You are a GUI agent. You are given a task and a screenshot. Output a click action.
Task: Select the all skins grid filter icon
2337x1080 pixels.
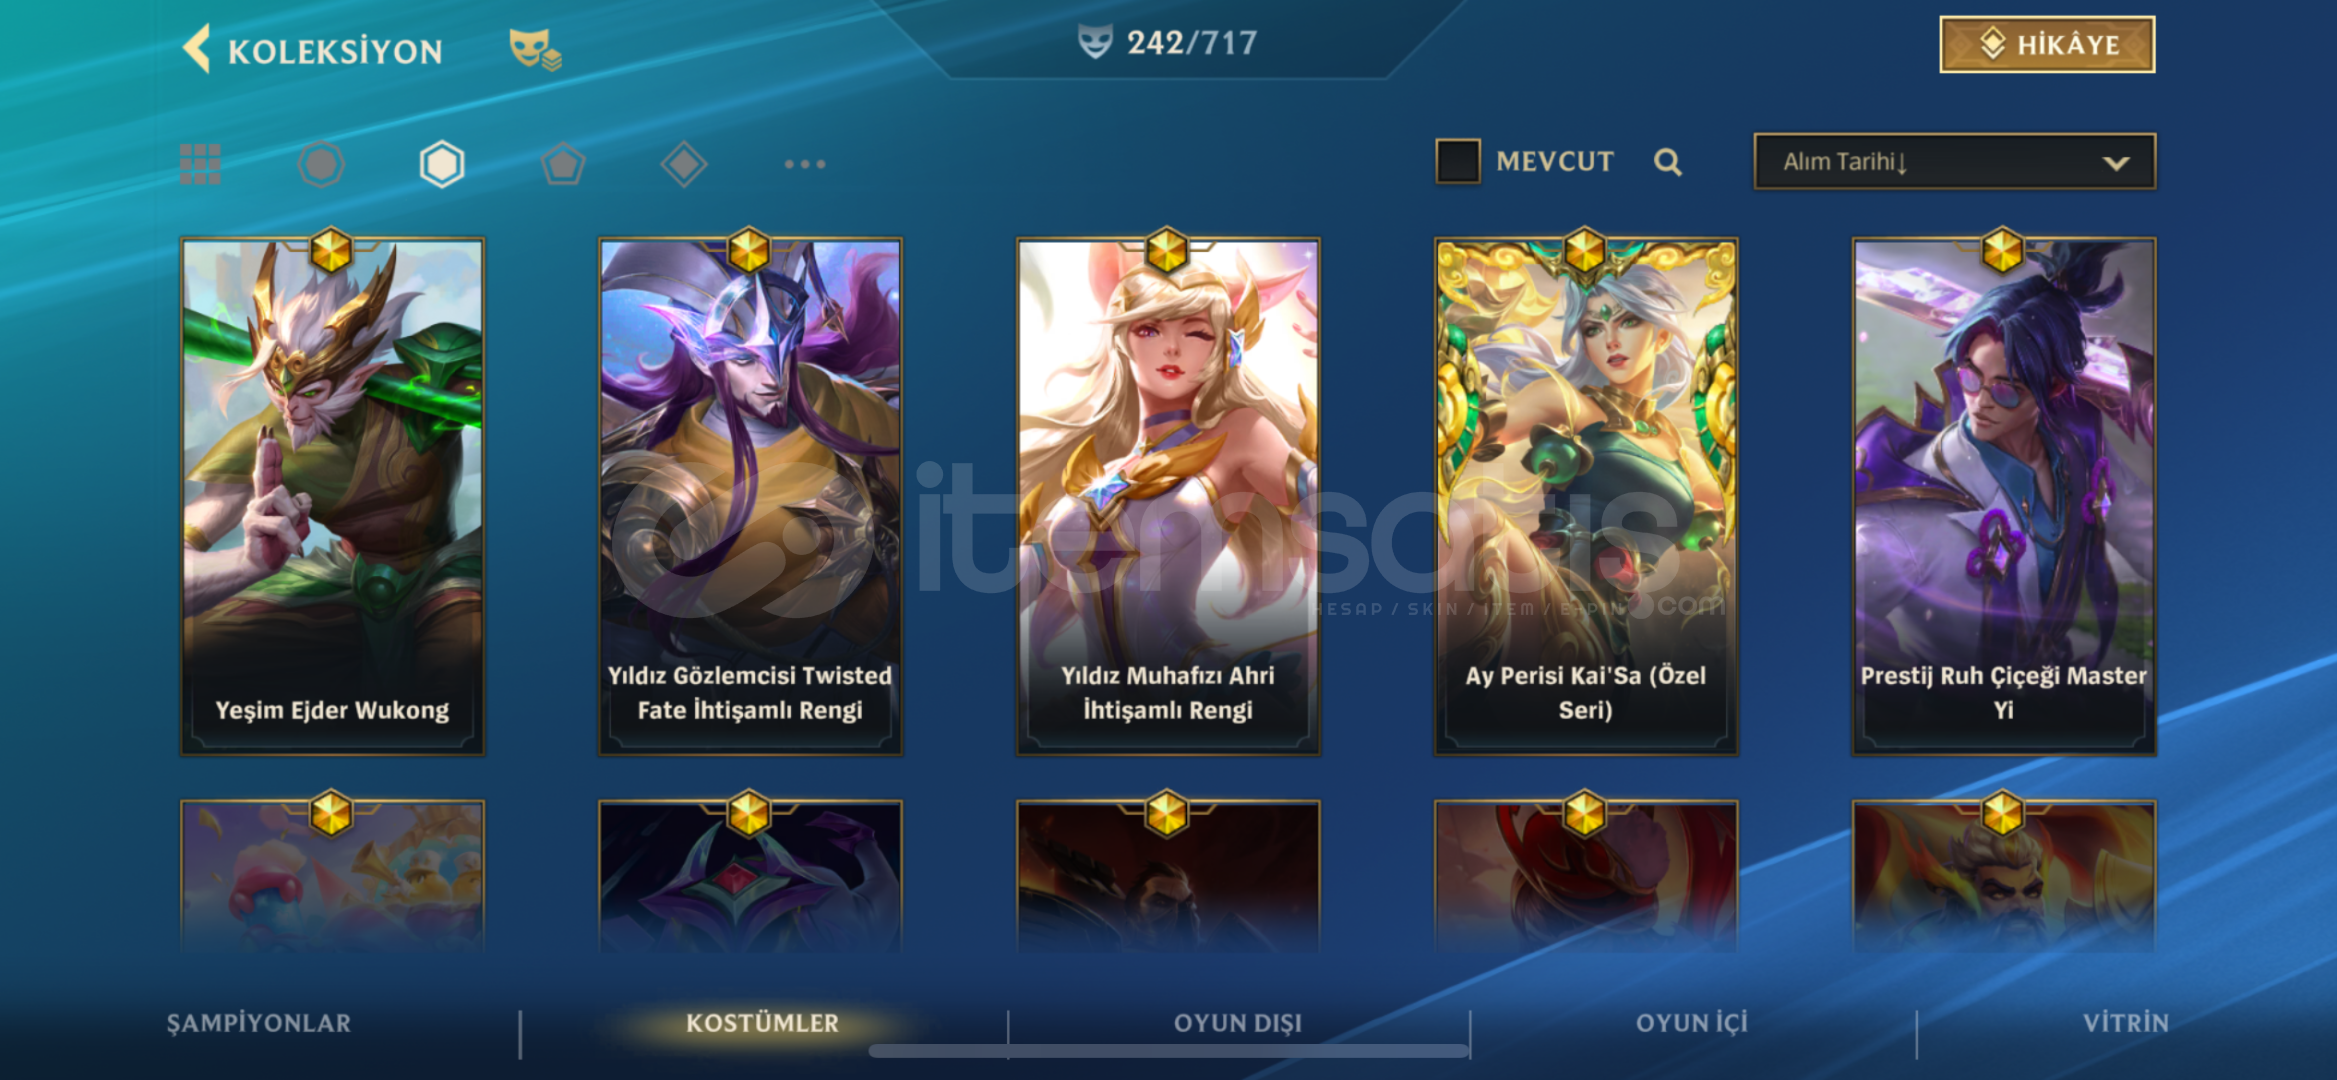click(200, 164)
